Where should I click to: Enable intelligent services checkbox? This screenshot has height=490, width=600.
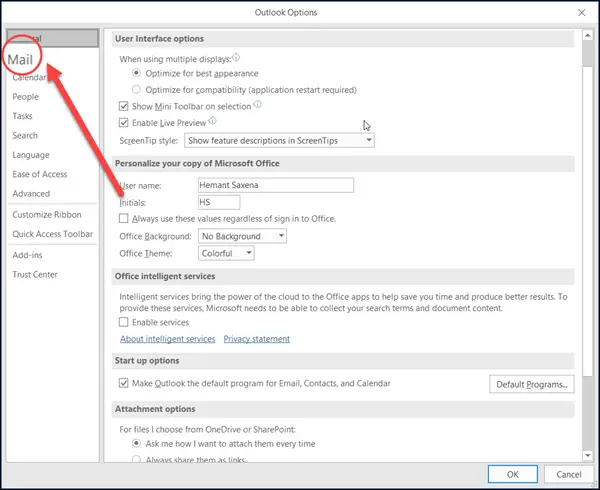pyautogui.click(x=124, y=323)
